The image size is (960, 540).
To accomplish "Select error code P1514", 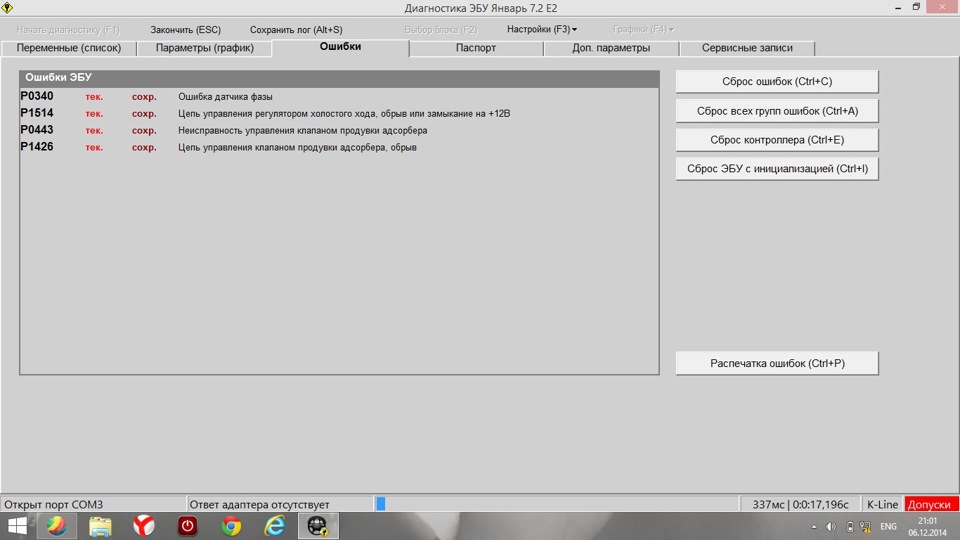I will click(x=37, y=113).
